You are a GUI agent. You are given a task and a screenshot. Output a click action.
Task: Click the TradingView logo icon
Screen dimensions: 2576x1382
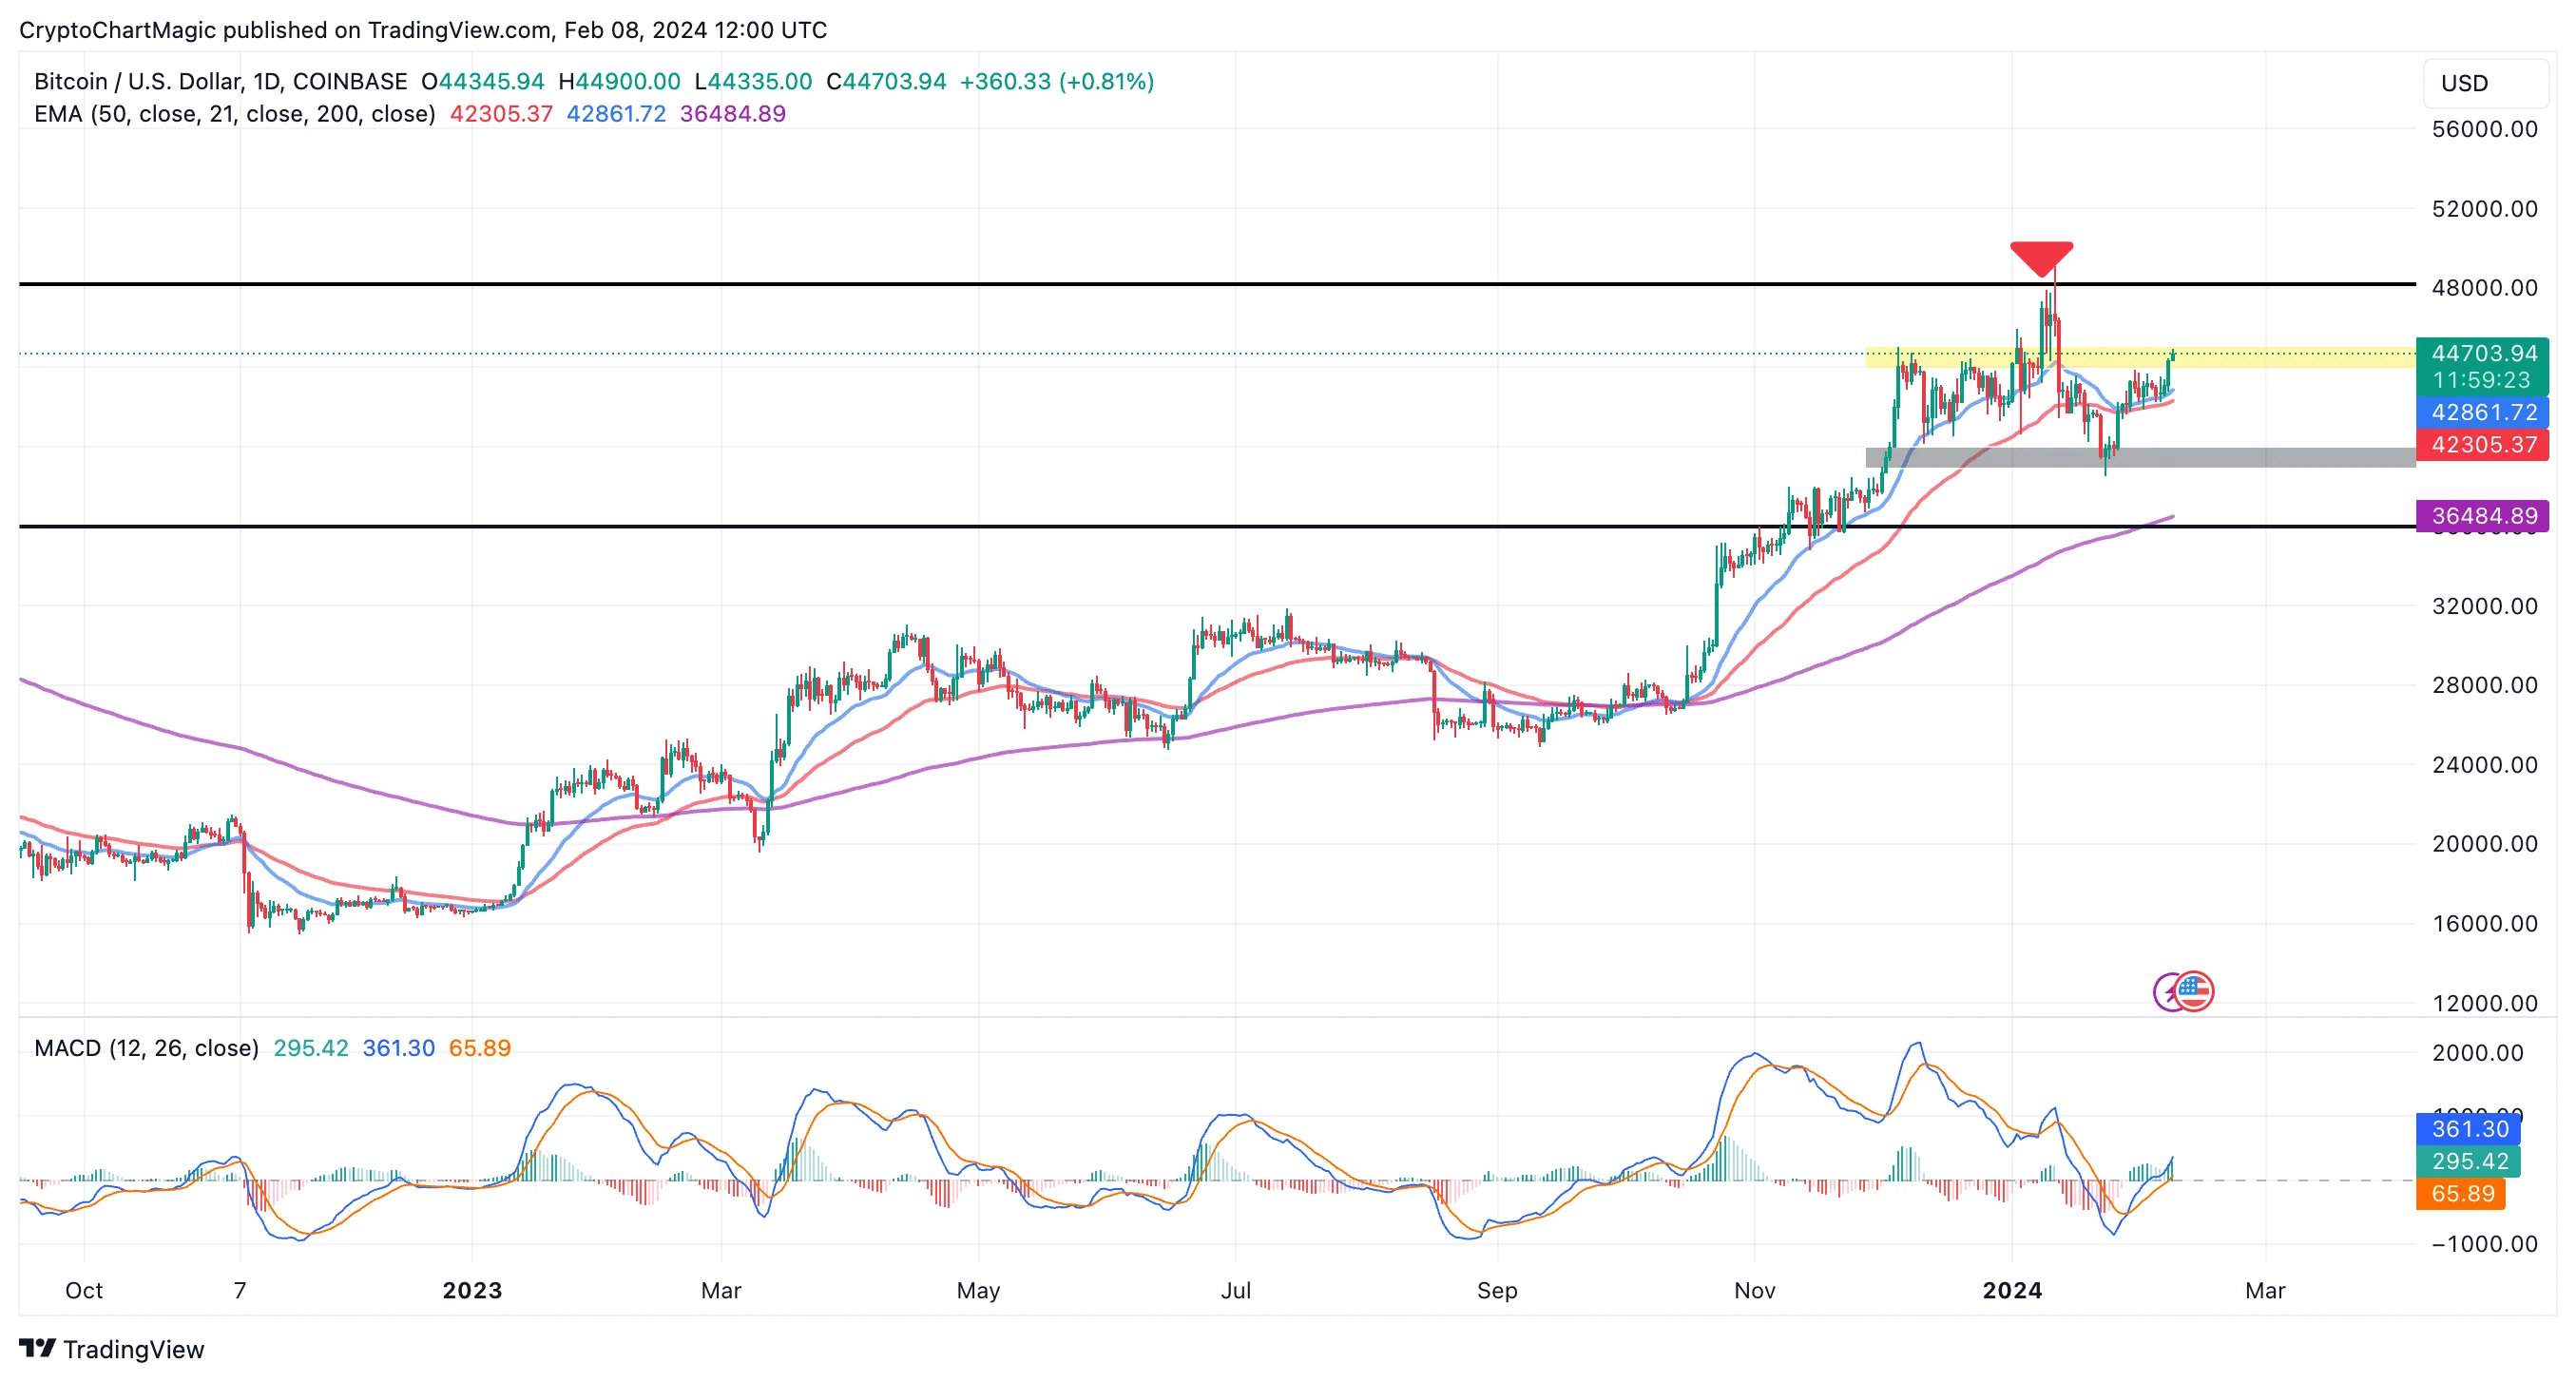click(38, 1348)
